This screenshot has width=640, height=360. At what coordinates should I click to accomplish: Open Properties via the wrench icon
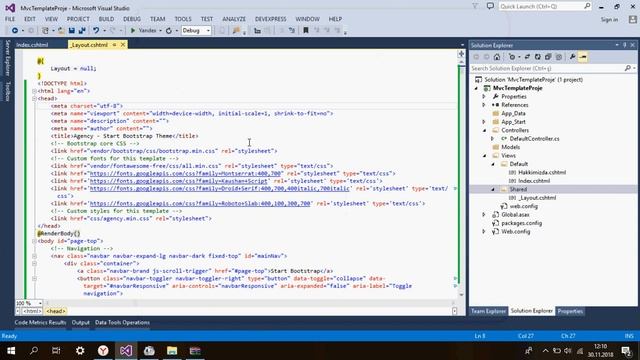tap(572, 57)
